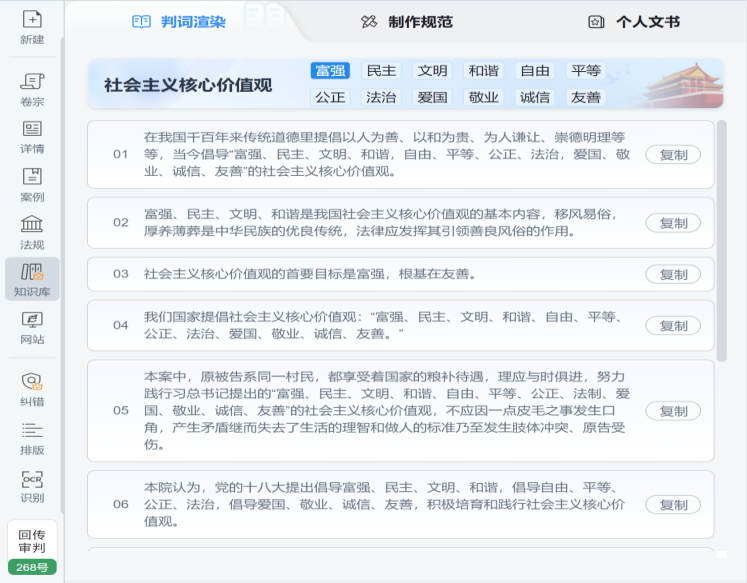Select the 富强 value tag
Screen dimensions: 747x583
click(330, 71)
